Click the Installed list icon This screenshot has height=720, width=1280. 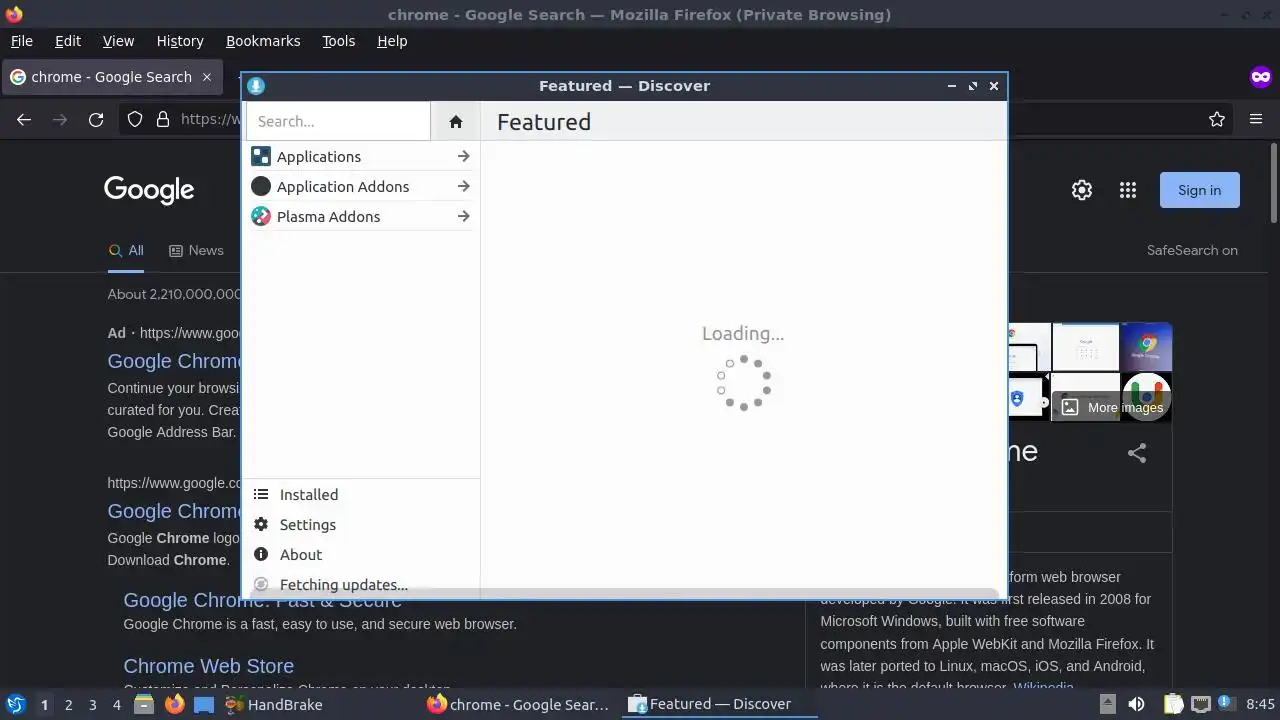261,494
